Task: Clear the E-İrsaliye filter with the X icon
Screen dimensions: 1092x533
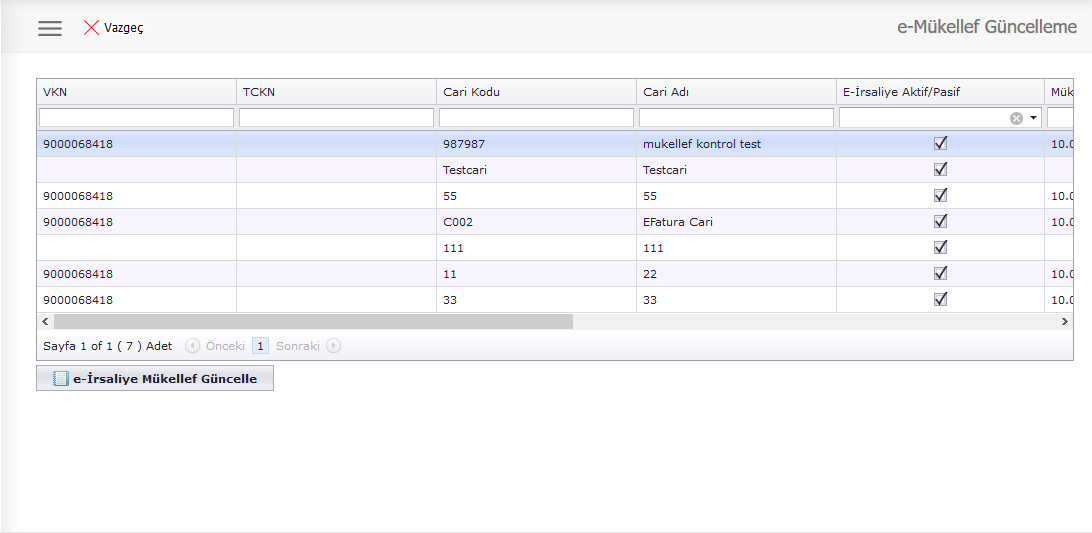Action: [1016, 118]
